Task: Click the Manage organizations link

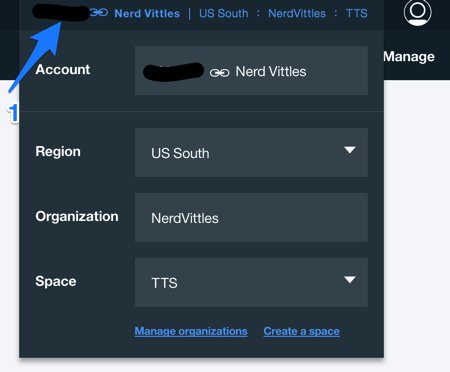Action: [191, 331]
